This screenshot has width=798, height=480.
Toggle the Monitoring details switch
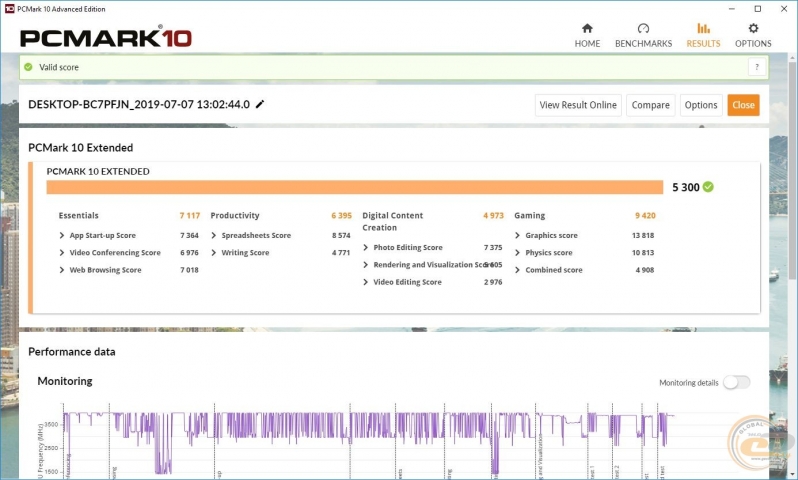tap(736, 382)
